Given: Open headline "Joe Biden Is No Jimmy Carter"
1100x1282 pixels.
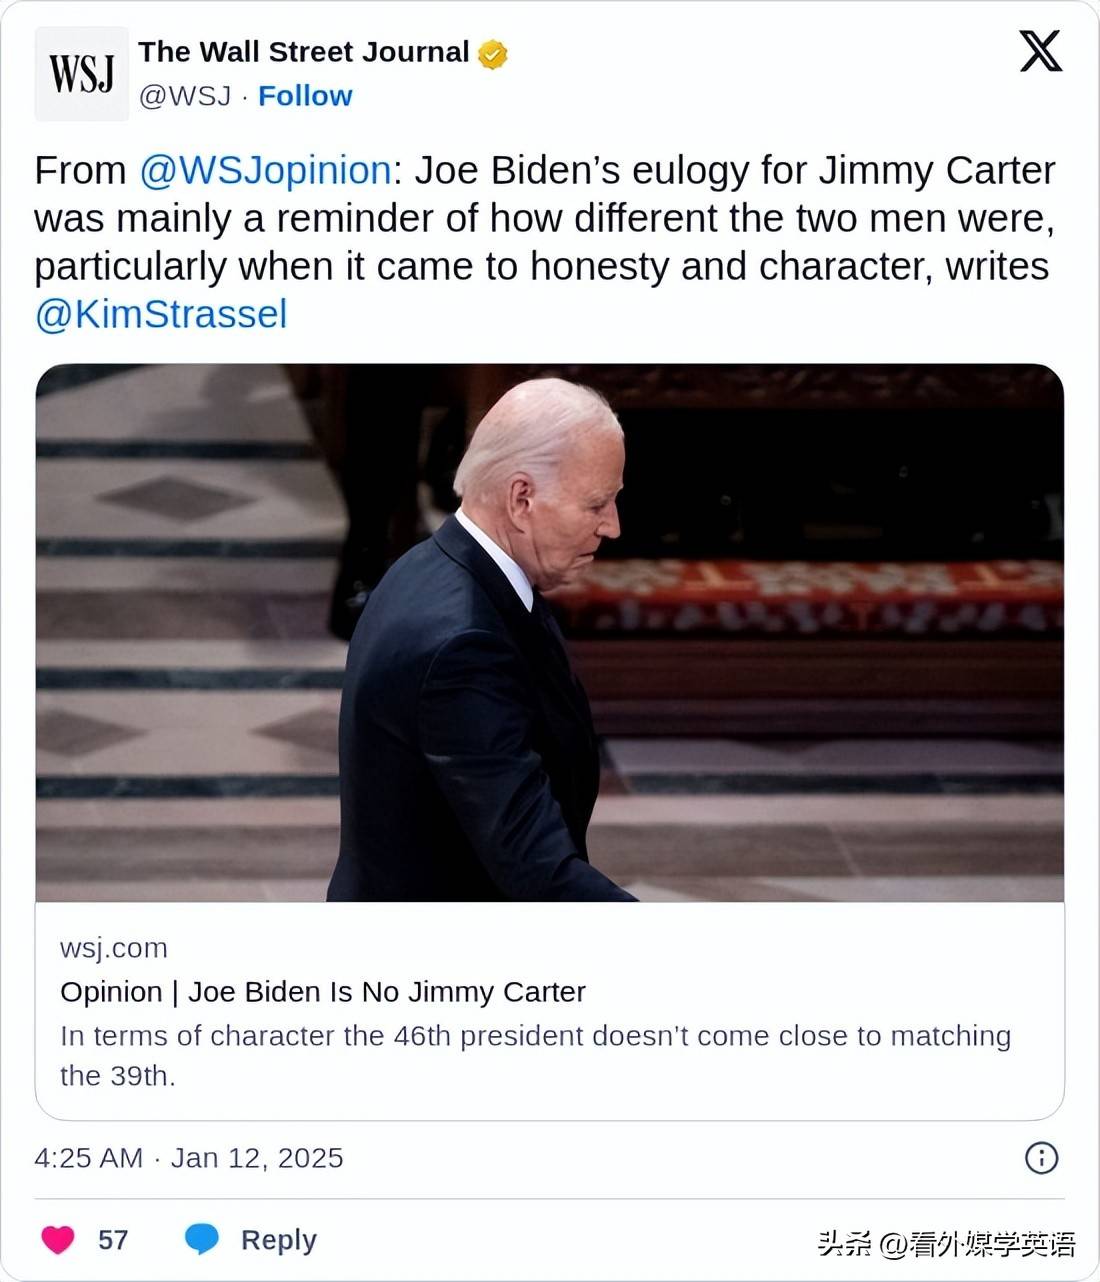Looking at the screenshot, I should (x=323, y=992).
